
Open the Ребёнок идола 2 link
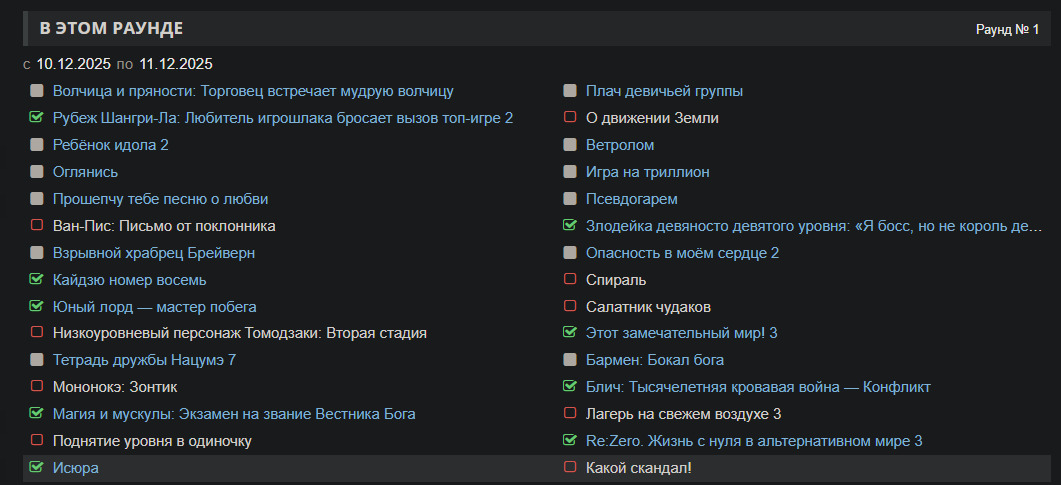coord(110,145)
